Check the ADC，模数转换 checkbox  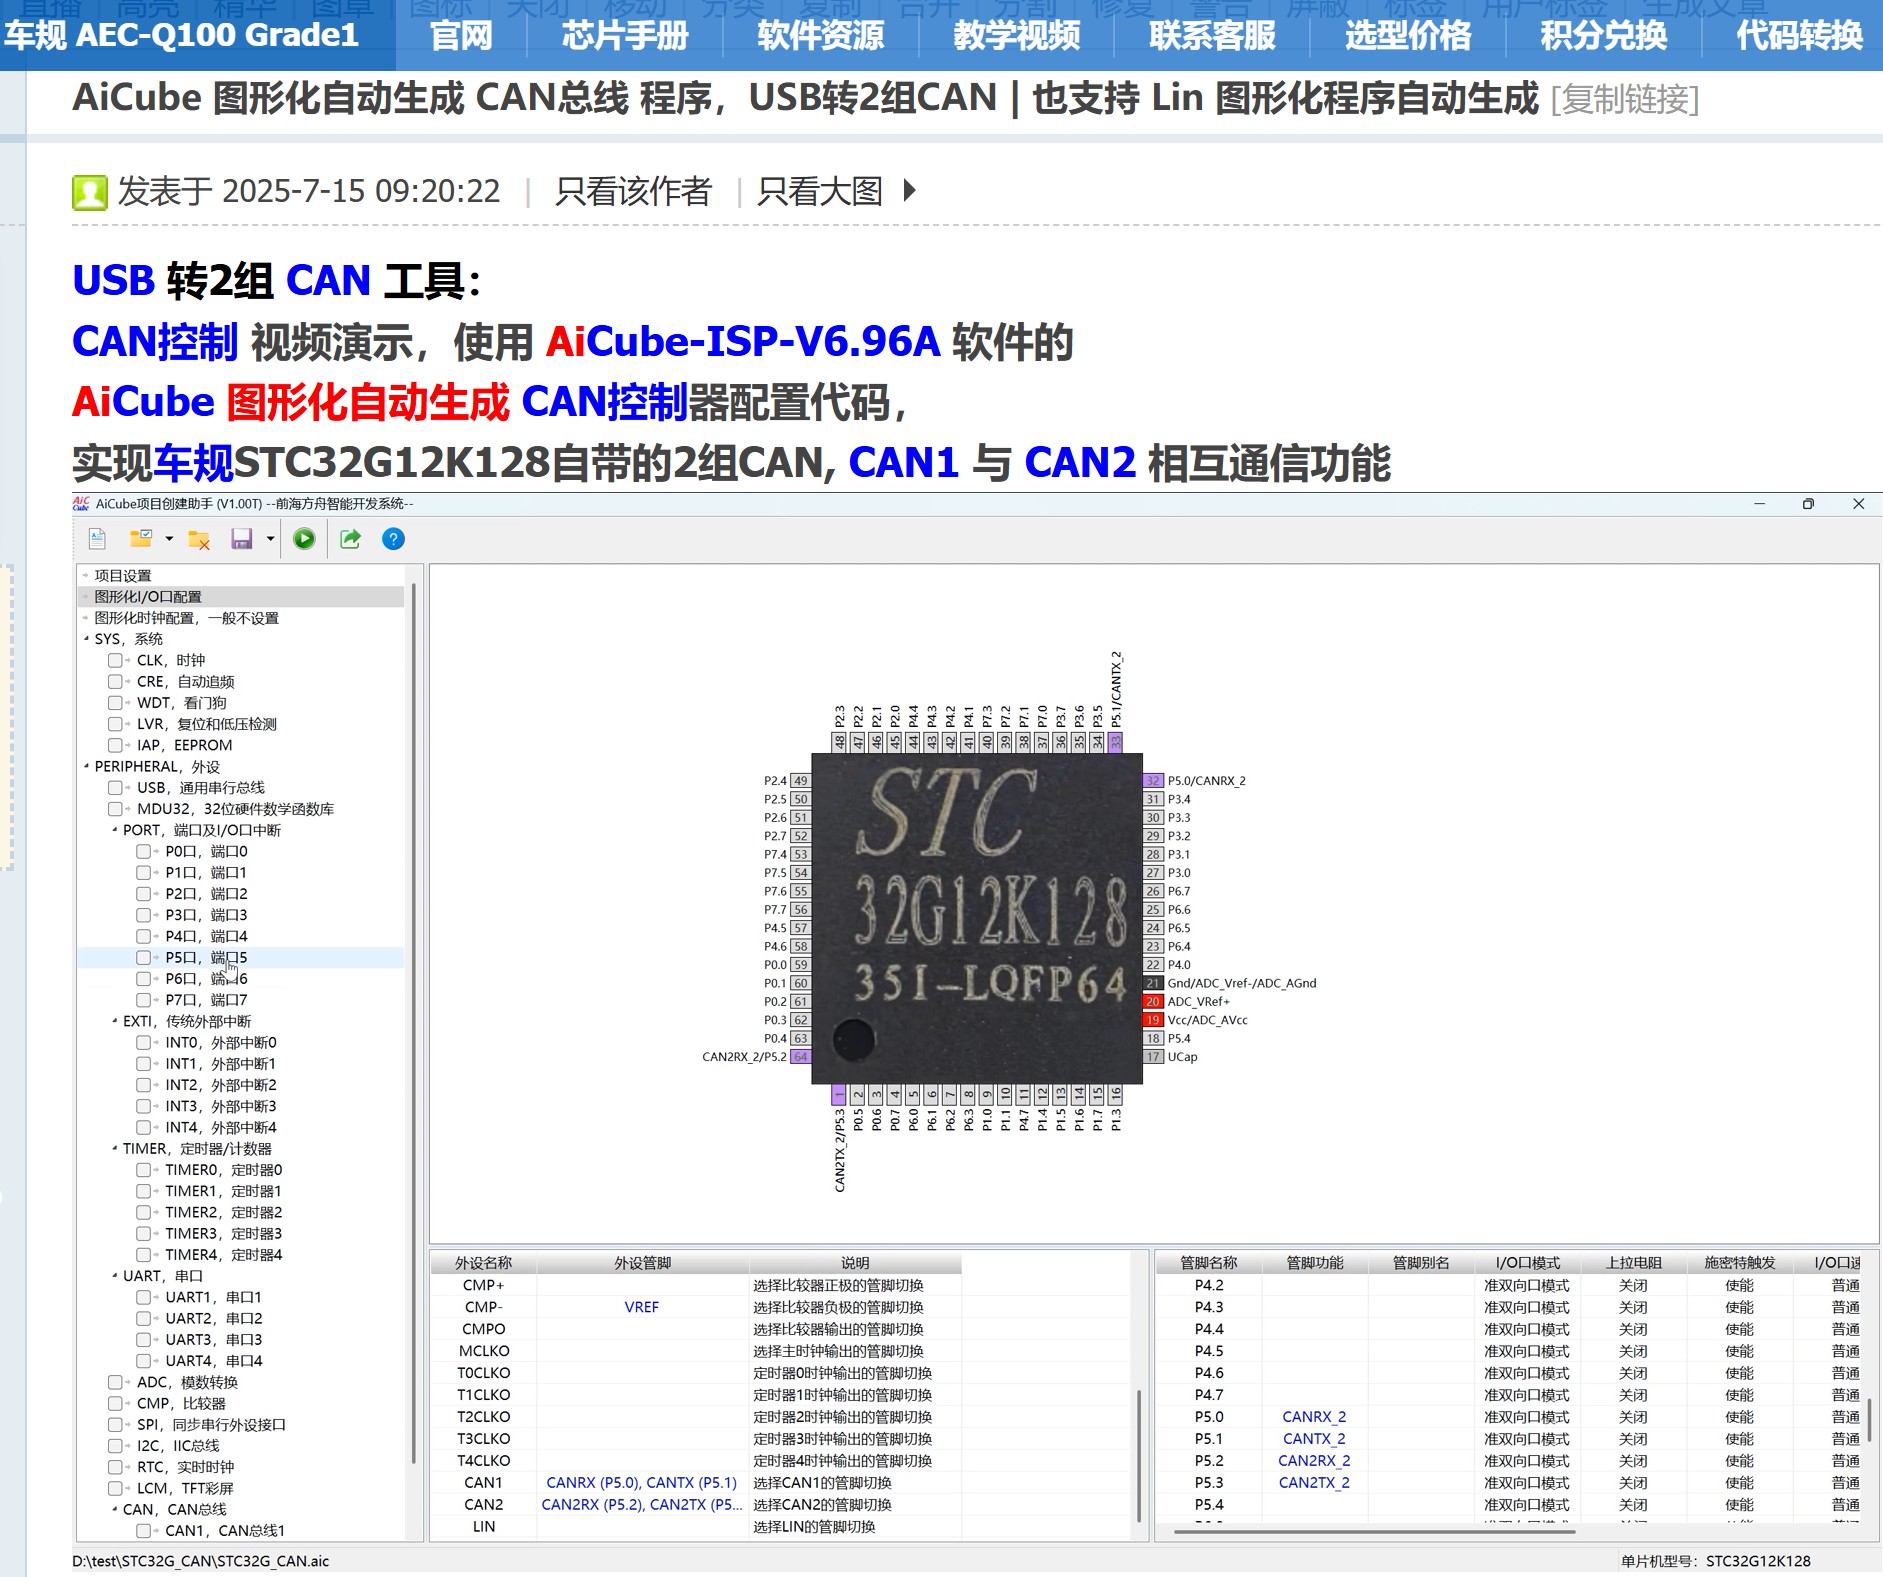point(115,1382)
